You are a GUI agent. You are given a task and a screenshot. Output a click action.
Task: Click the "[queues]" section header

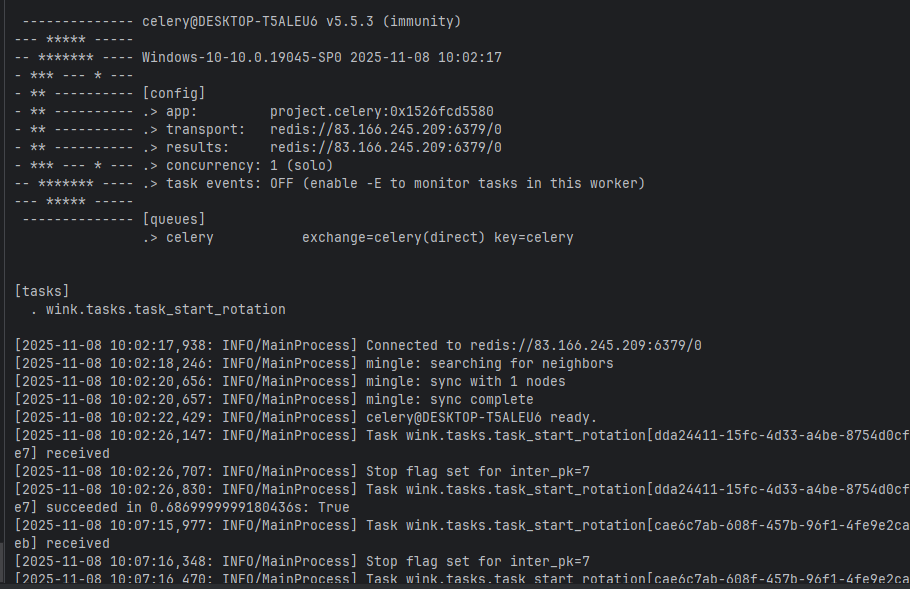click(174, 219)
